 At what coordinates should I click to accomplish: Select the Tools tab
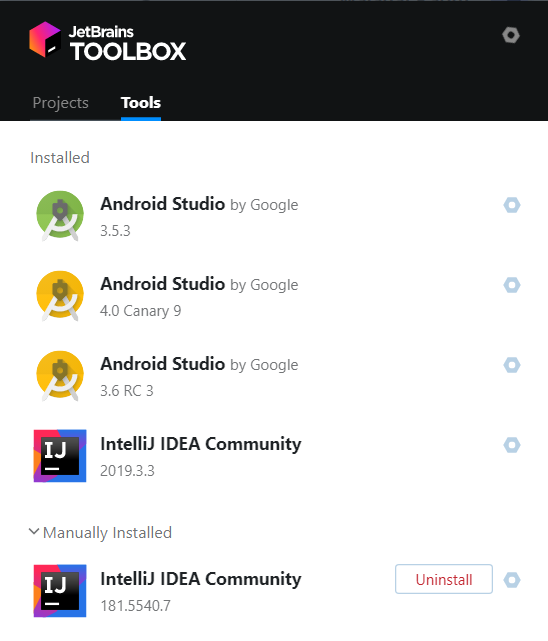click(141, 103)
